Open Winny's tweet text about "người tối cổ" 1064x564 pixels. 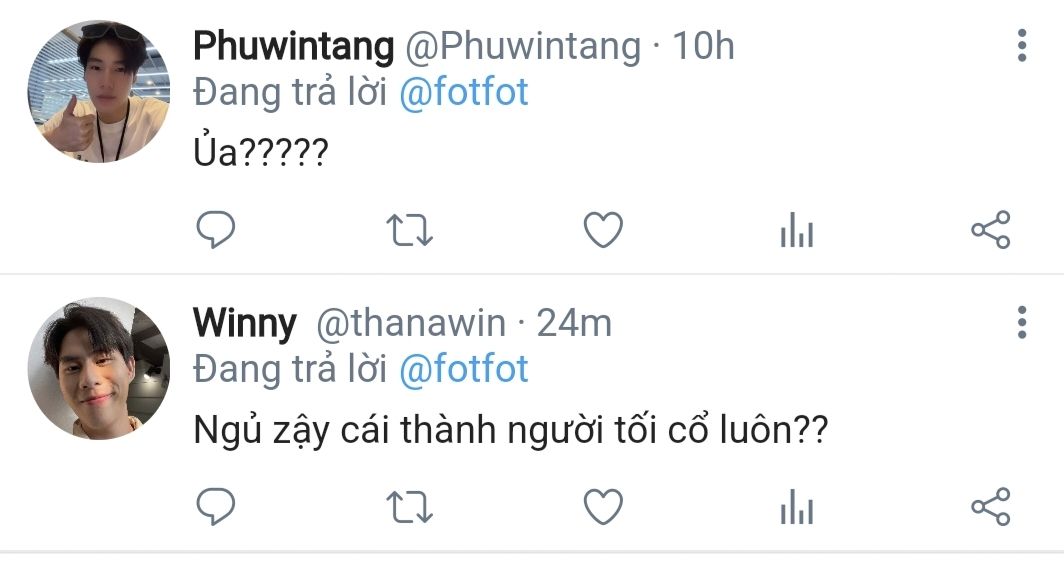click(x=509, y=432)
